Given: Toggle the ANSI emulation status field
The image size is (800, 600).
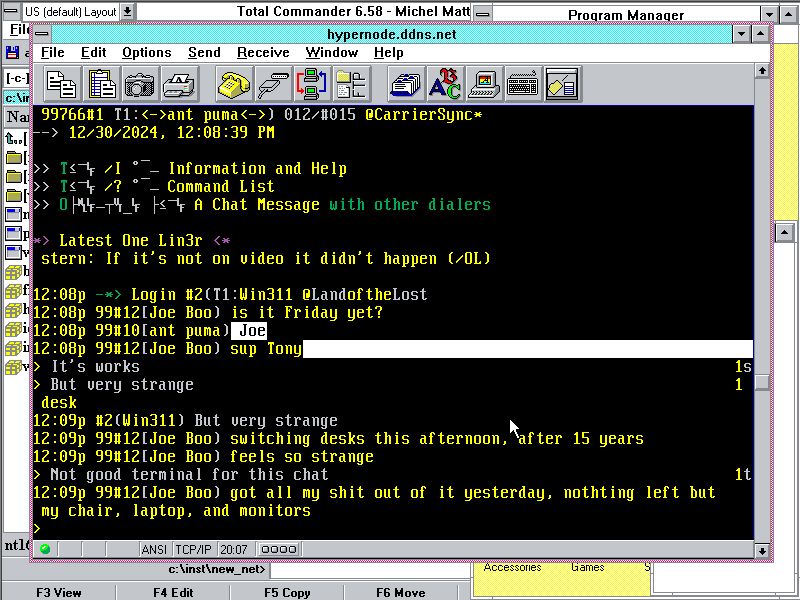Looking at the screenshot, I should [154, 548].
